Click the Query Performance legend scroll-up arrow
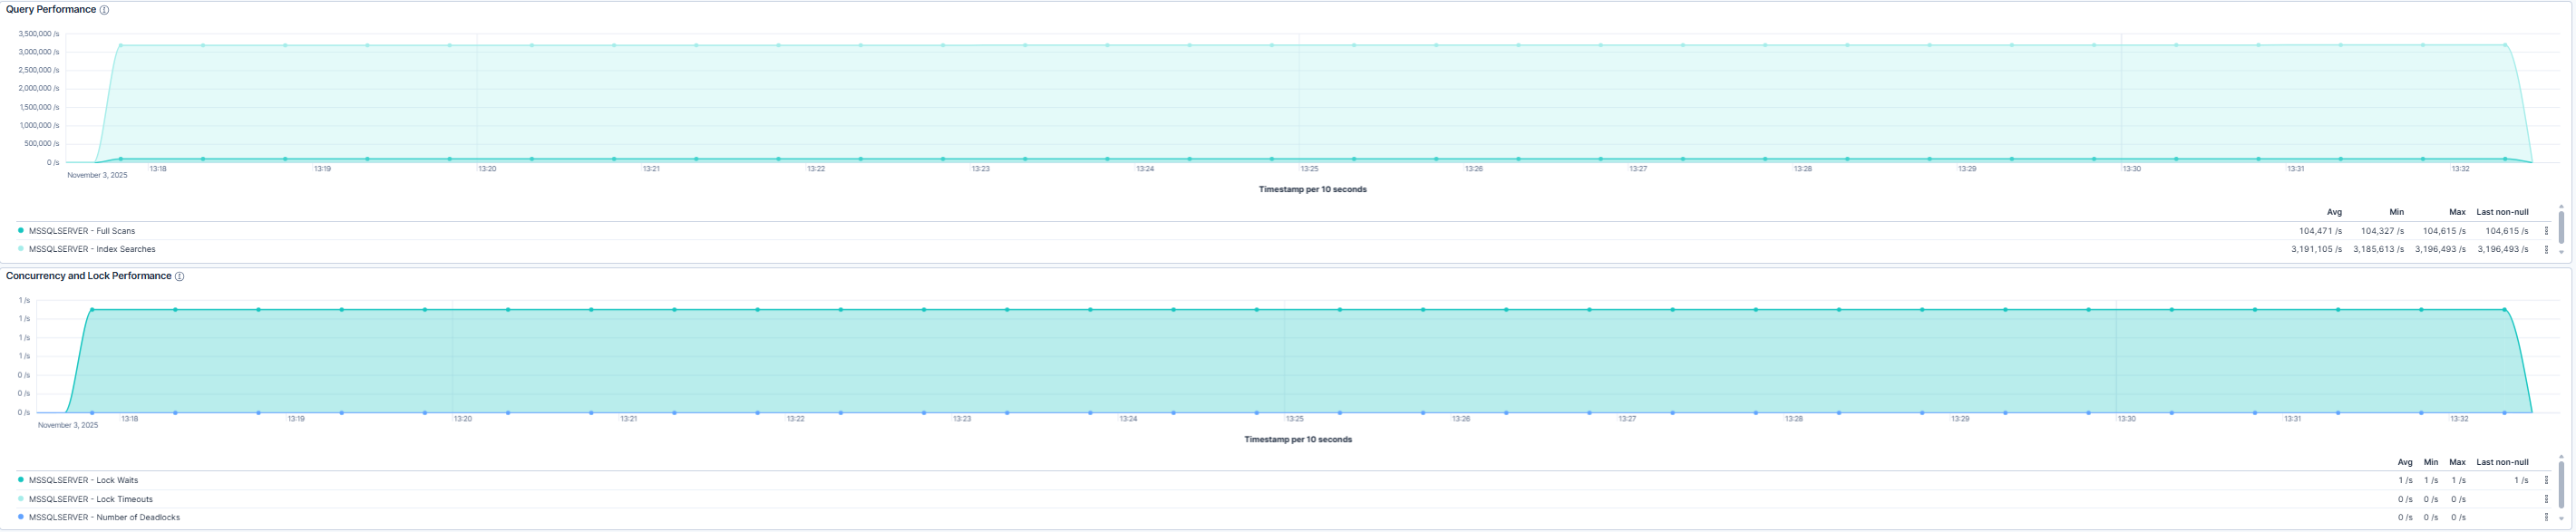Viewport: 2576px width, 532px height. click(x=2561, y=207)
